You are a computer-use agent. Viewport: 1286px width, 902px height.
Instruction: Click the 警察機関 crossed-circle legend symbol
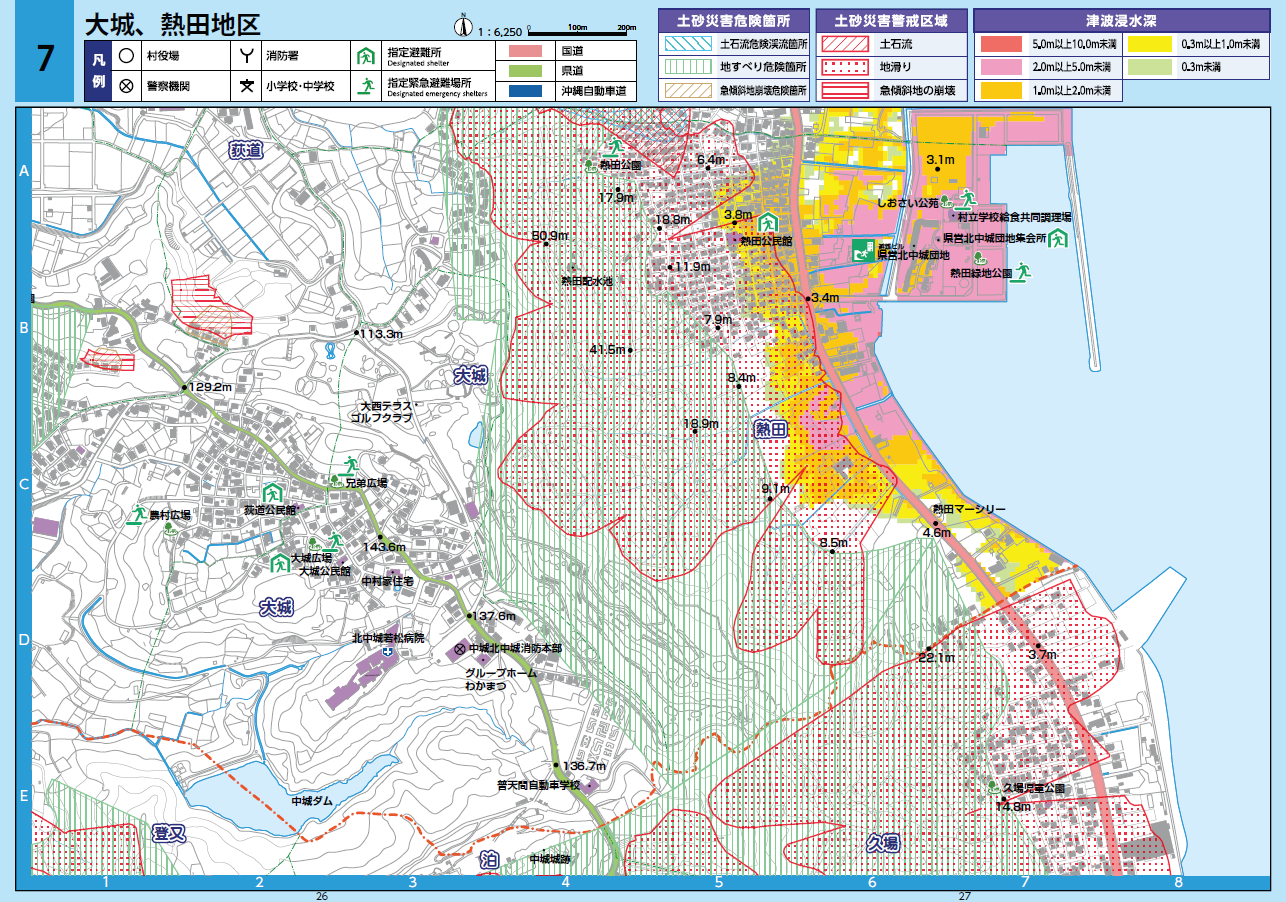pyautogui.click(x=127, y=85)
